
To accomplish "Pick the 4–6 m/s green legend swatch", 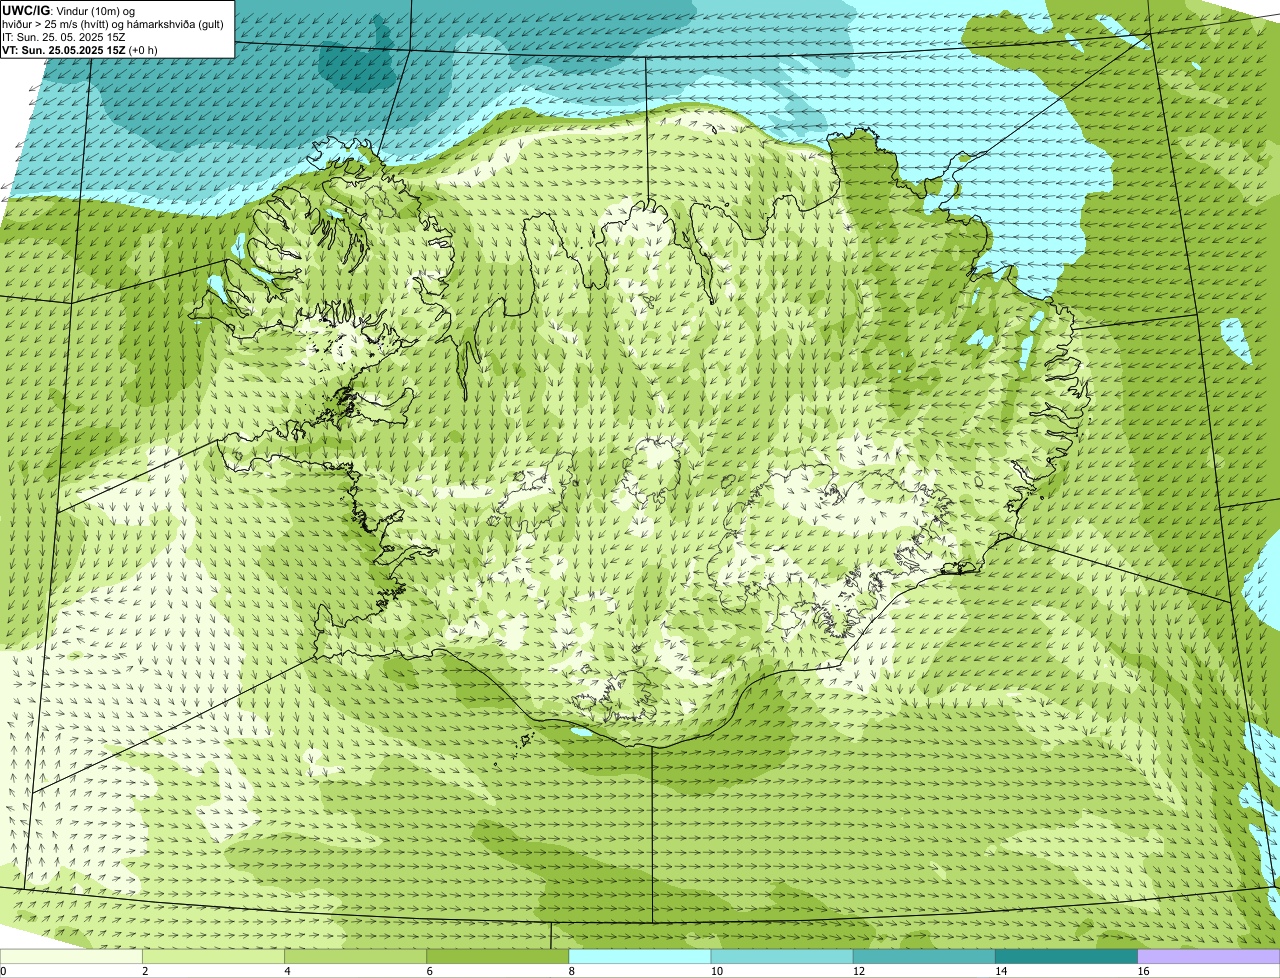I will (x=355, y=956).
